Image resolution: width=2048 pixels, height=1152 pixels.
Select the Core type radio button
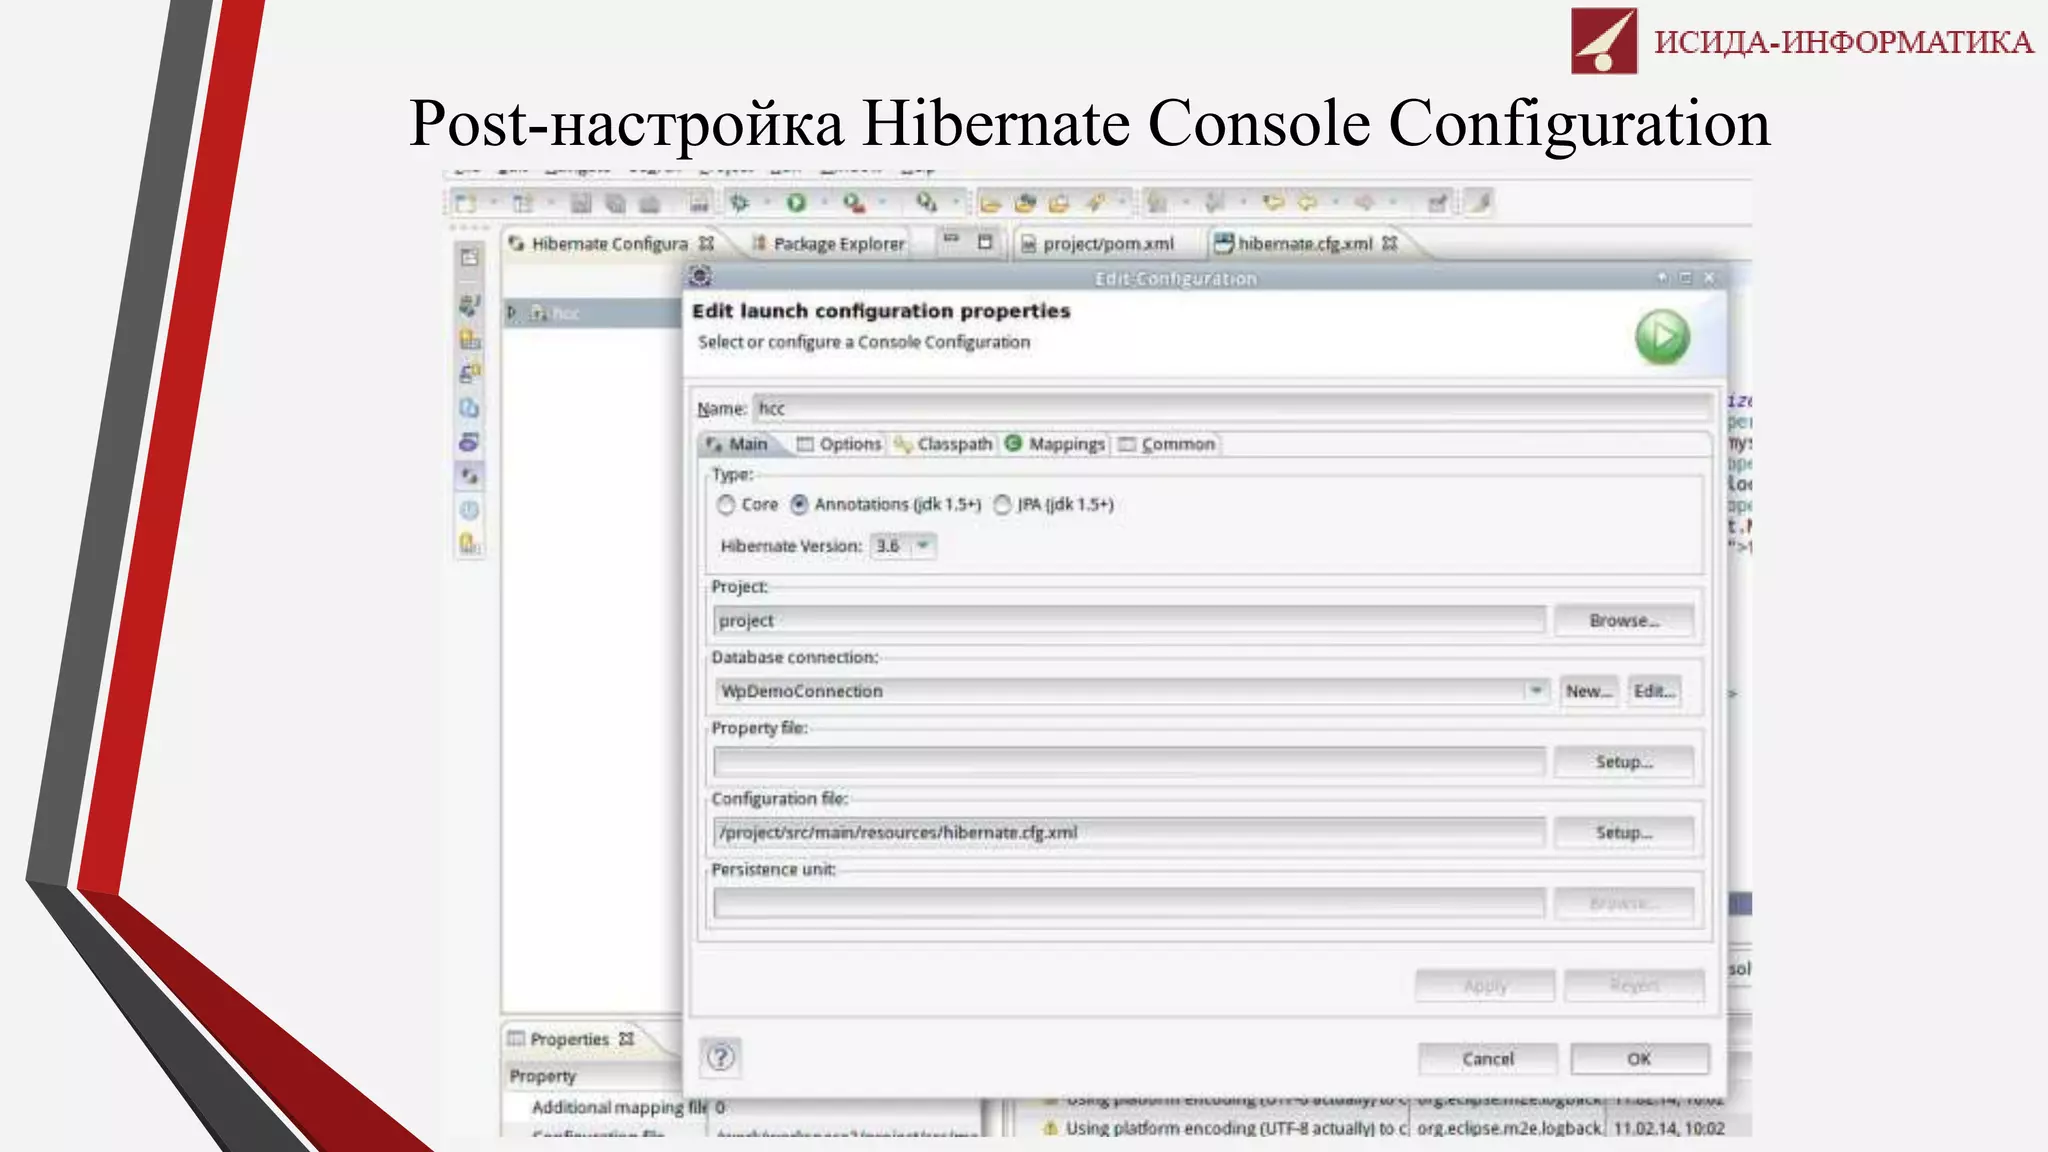point(726,505)
